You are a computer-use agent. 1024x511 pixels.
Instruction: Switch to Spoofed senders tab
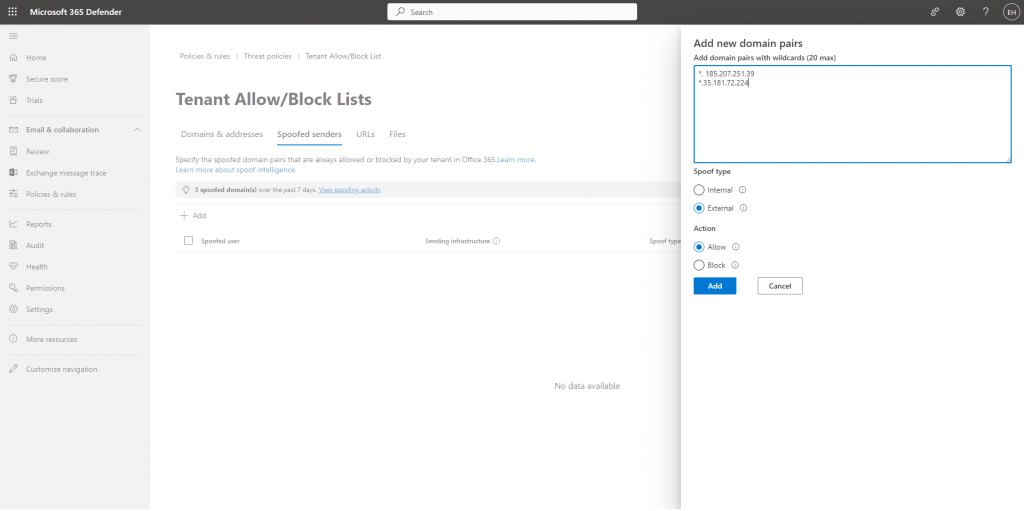(310, 134)
